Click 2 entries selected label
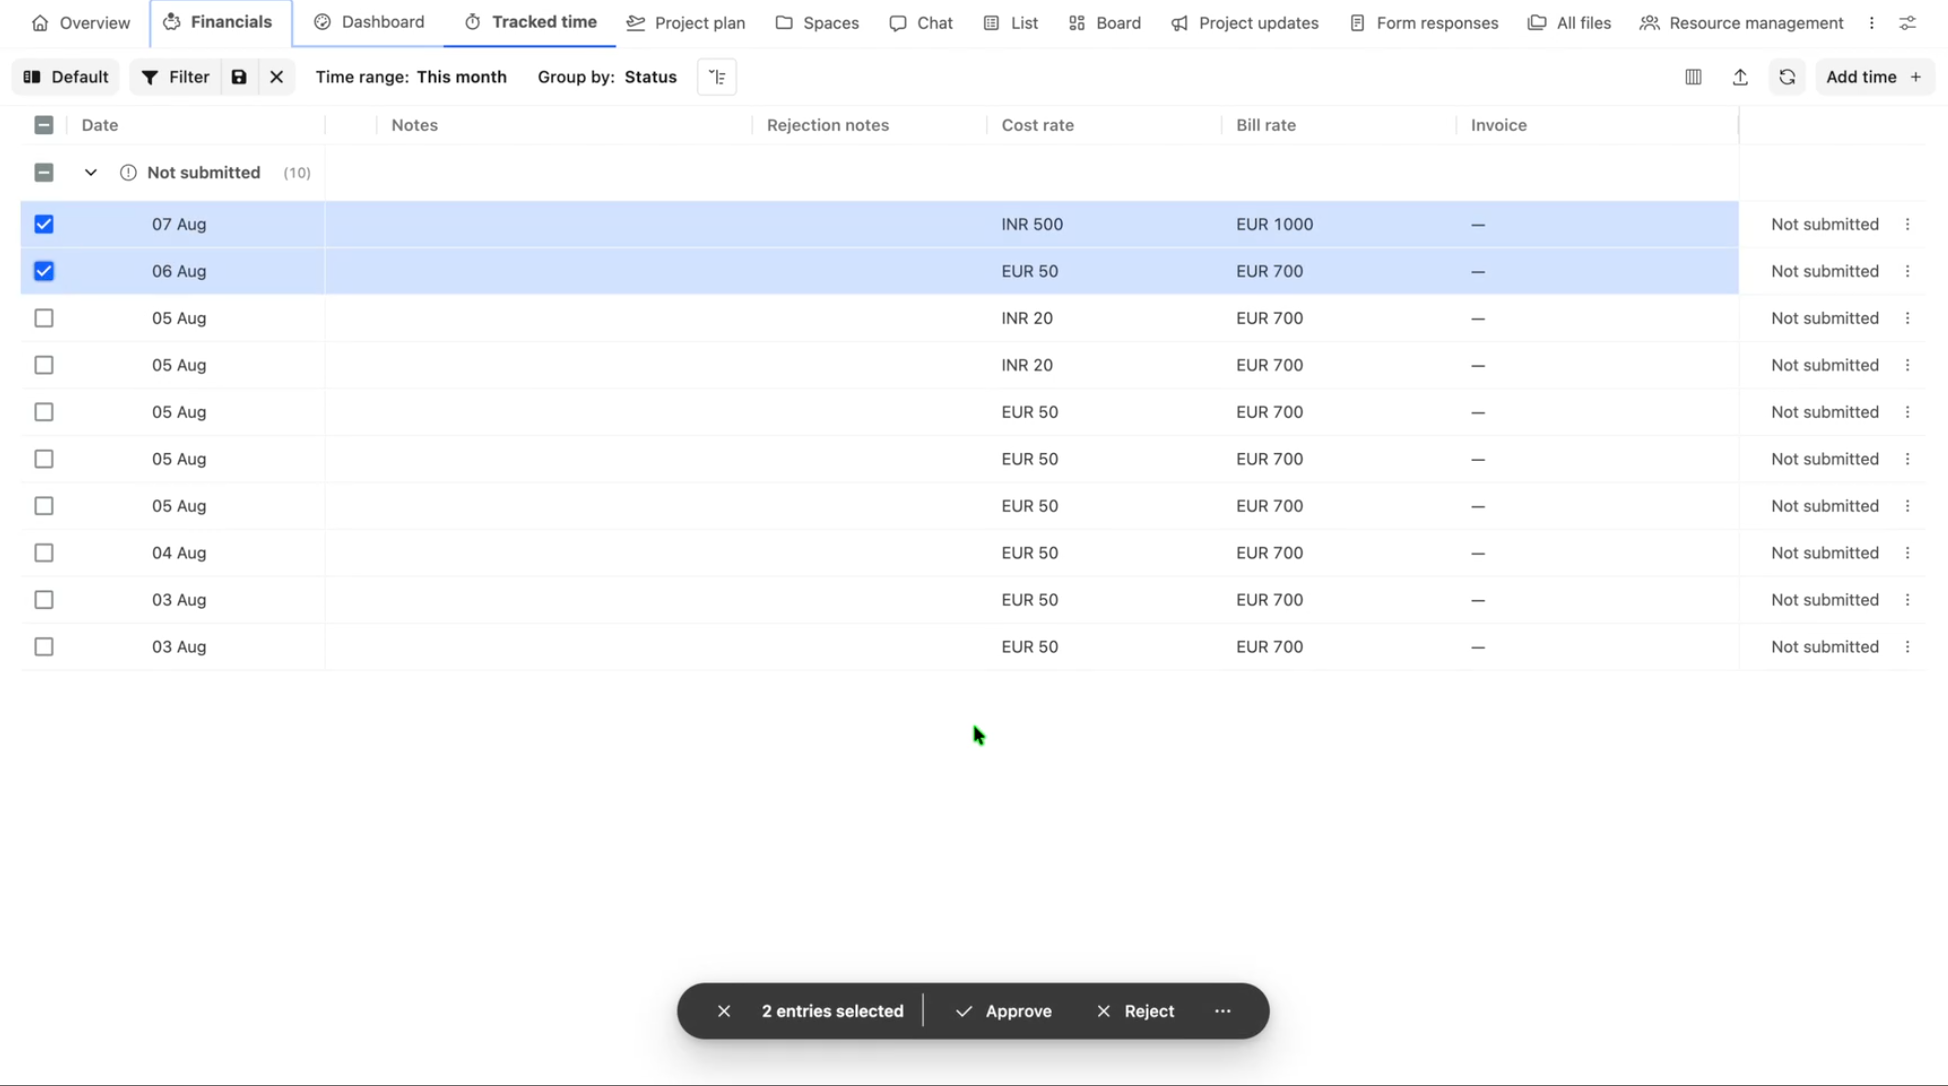The width and height of the screenshot is (1948, 1086). (x=832, y=1011)
